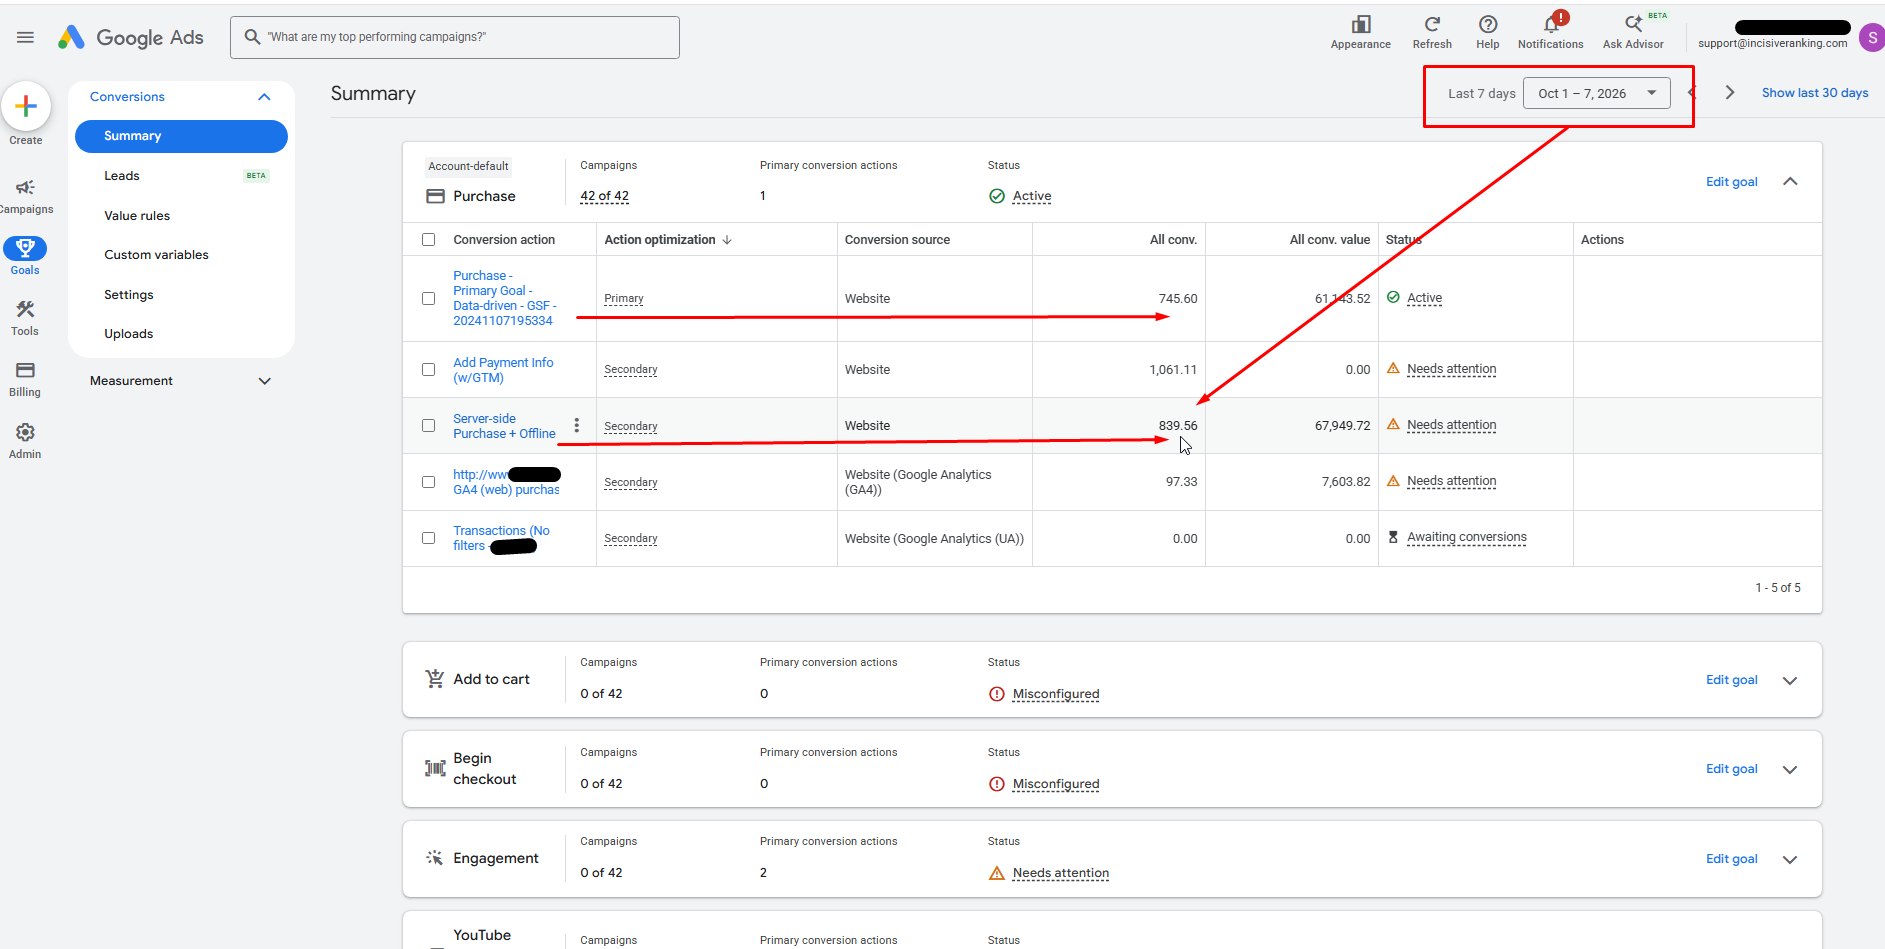
Task: Open the main hamburger menu
Action: click(x=25, y=37)
